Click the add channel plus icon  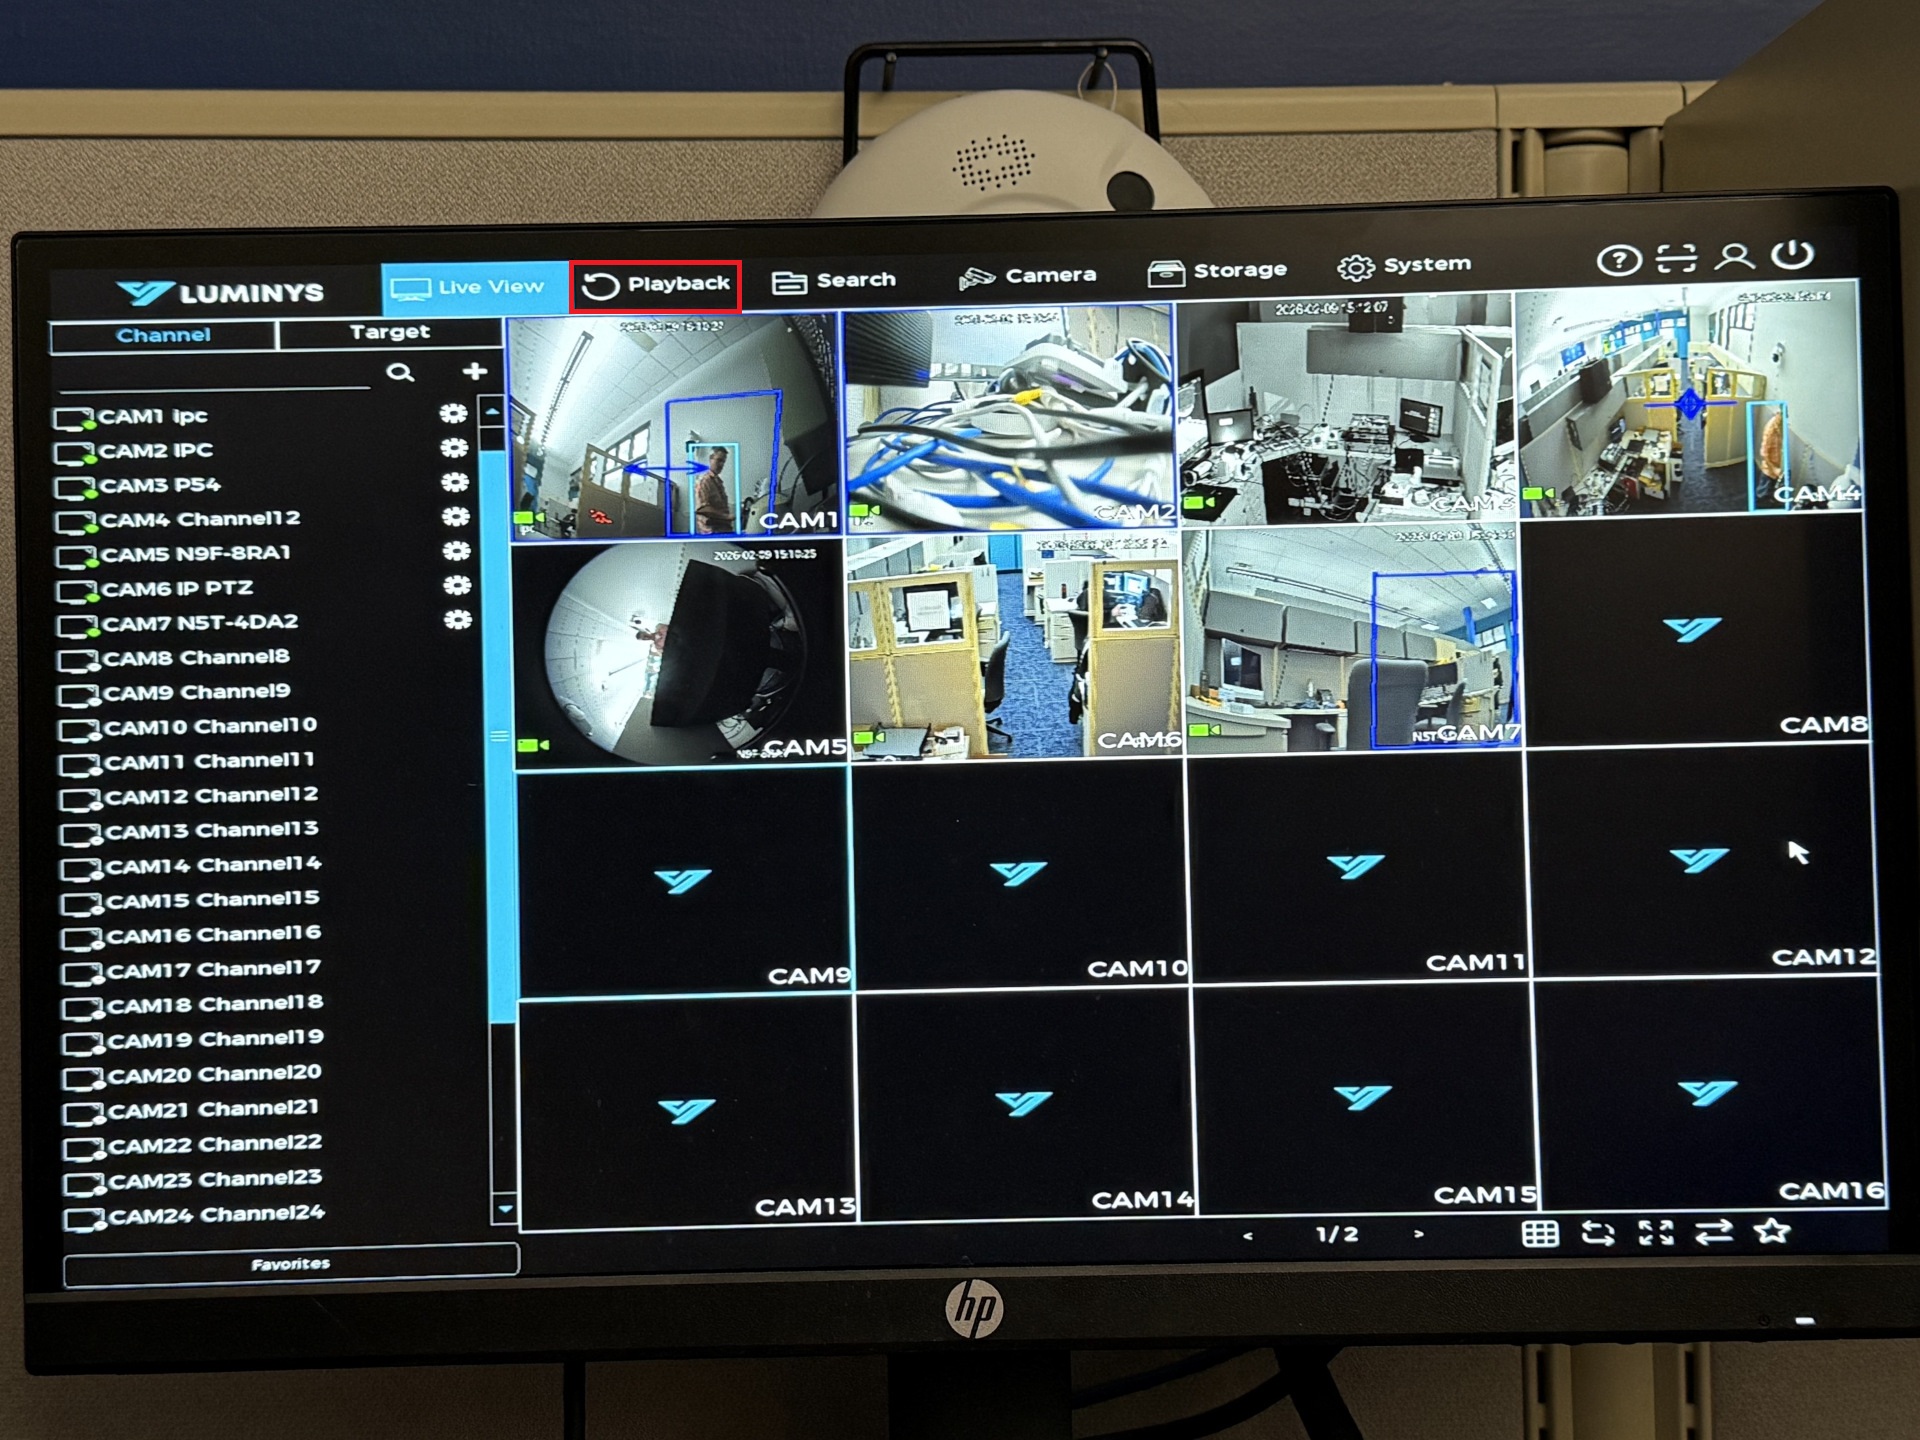click(475, 372)
